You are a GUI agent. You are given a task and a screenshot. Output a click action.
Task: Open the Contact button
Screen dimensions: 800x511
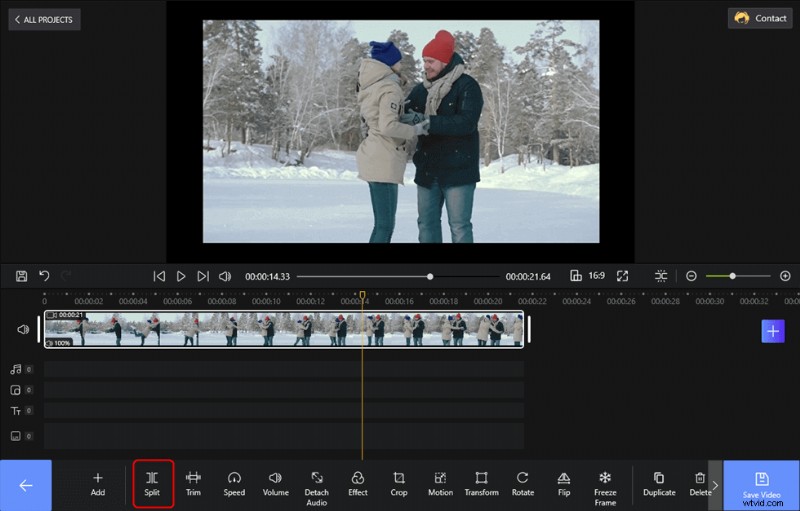click(x=760, y=18)
